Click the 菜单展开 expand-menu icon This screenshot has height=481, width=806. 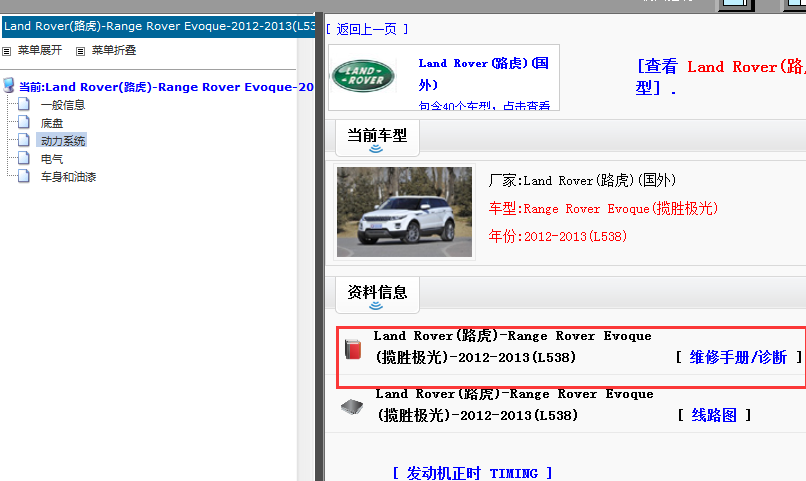[7, 51]
